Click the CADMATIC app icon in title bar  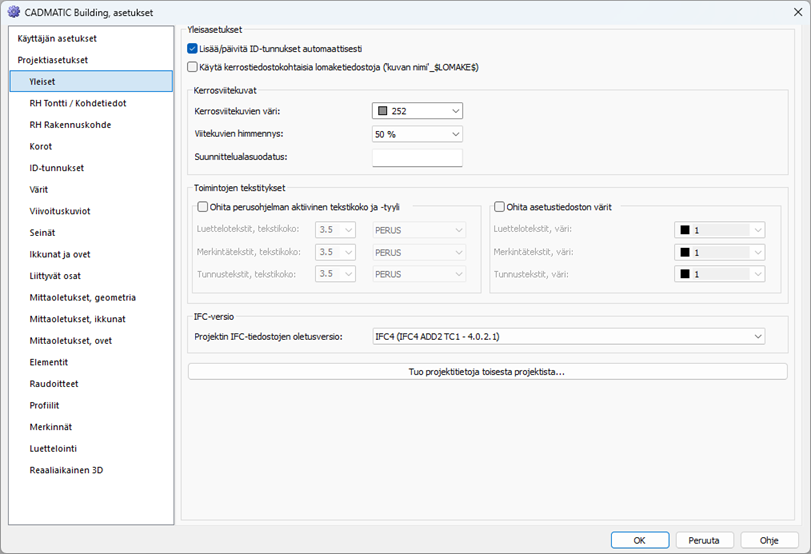pyautogui.click(x=14, y=11)
